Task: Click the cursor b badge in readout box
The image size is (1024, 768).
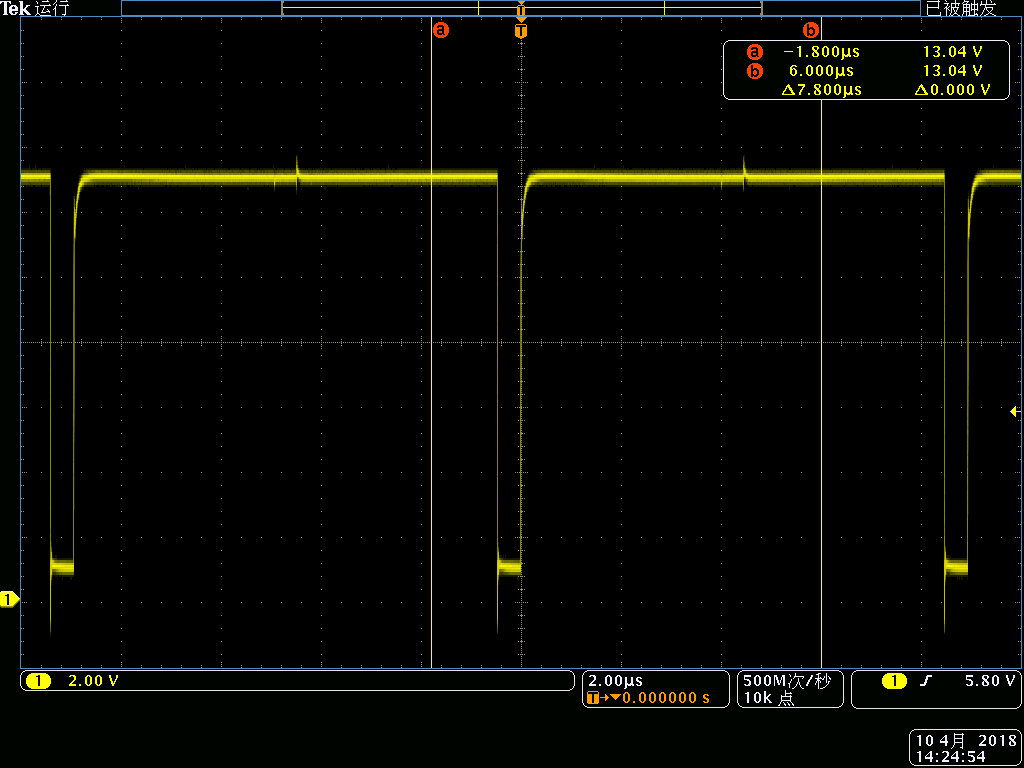Action: pyautogui.click(x=754, y=71)
